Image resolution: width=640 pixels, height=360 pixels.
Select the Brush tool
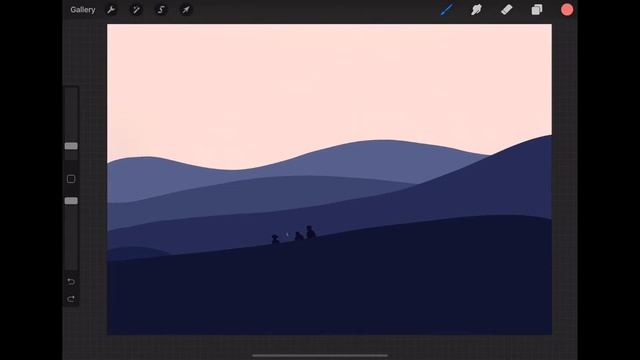point(447,10)
